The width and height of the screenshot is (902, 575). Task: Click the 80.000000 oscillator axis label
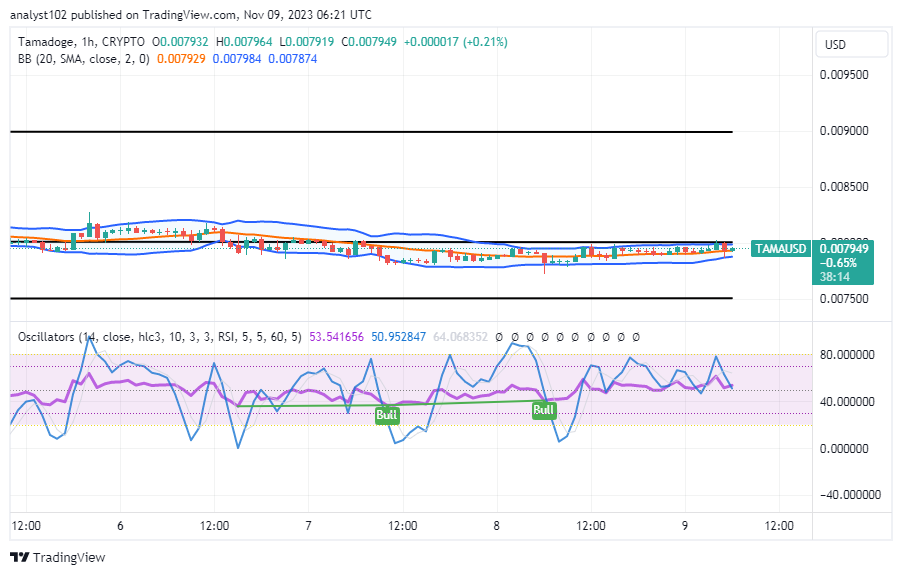pos(847,355)
